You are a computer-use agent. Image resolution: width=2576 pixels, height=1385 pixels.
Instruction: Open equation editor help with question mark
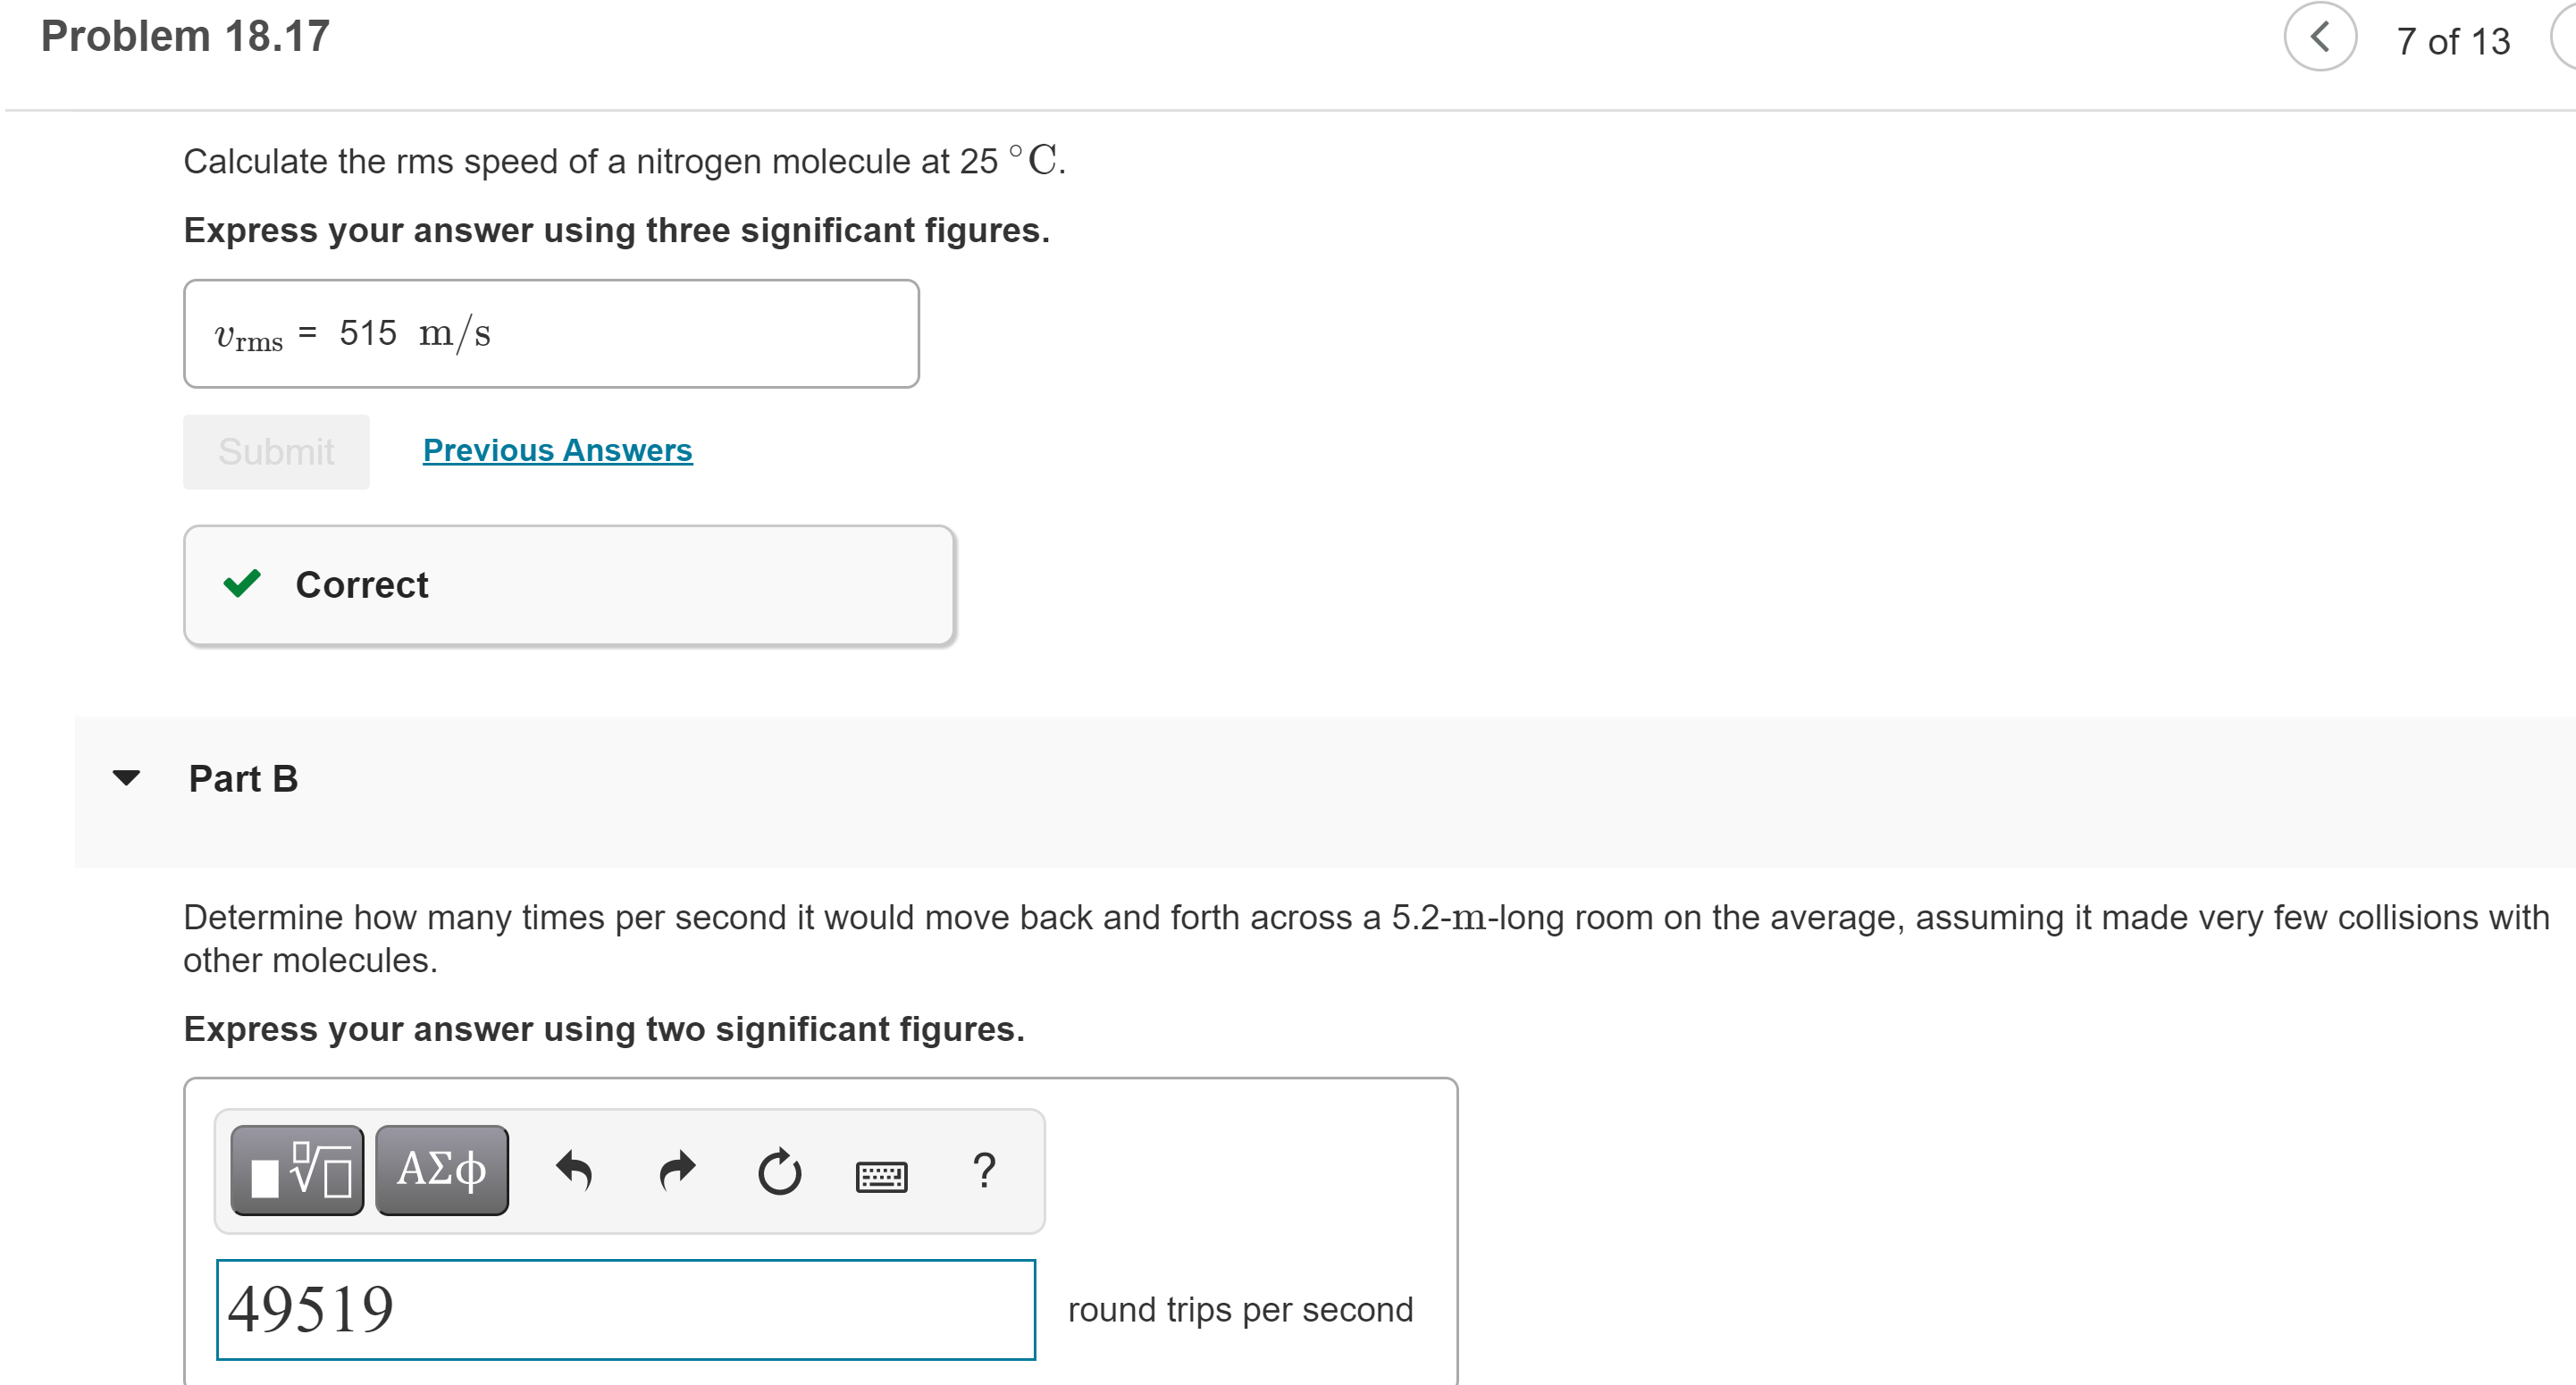pos(984,1170)
